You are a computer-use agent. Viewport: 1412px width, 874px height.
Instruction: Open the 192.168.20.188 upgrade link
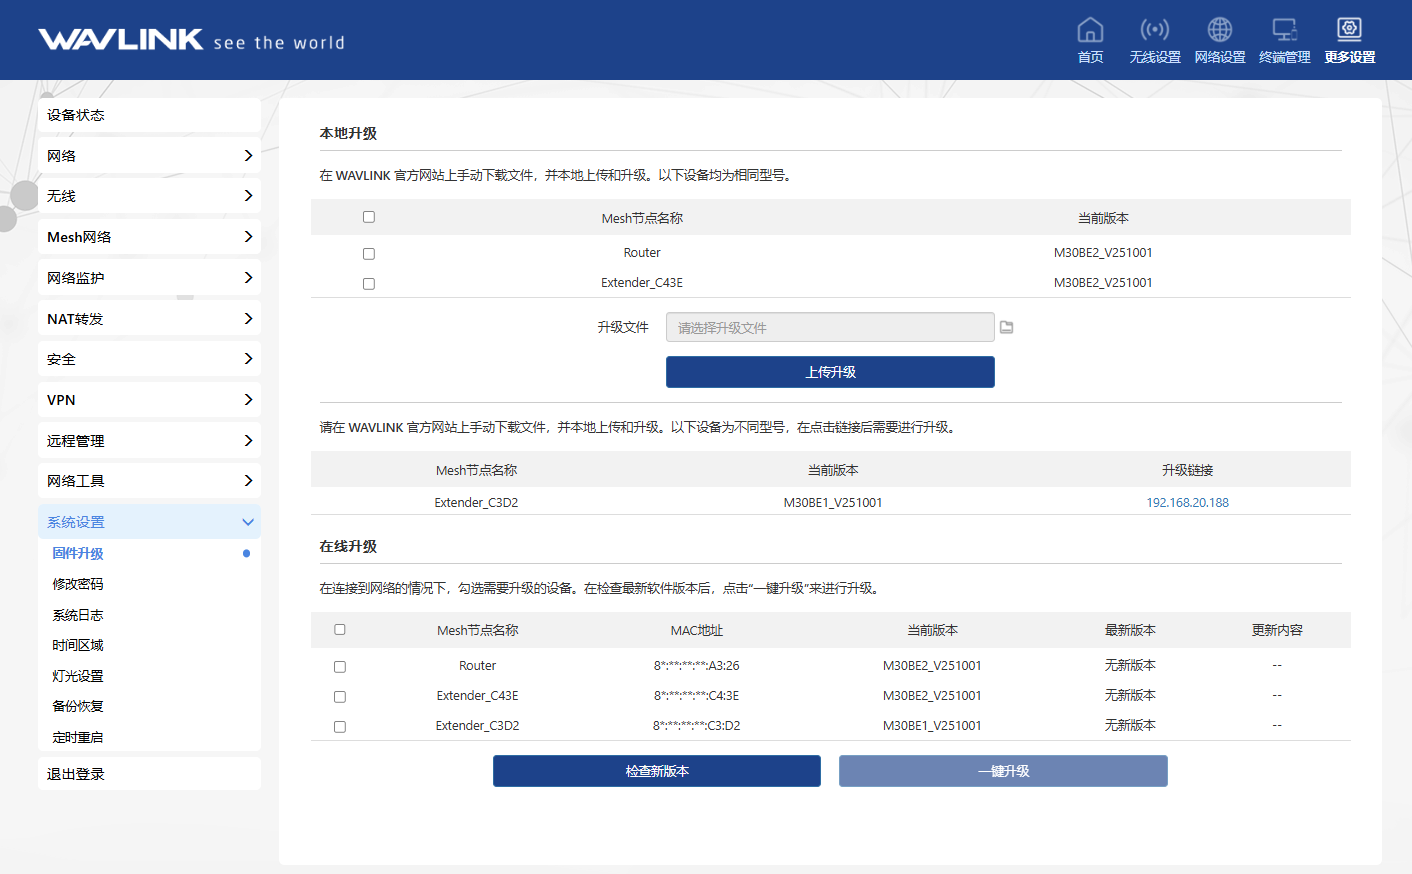coord(1187,503)
